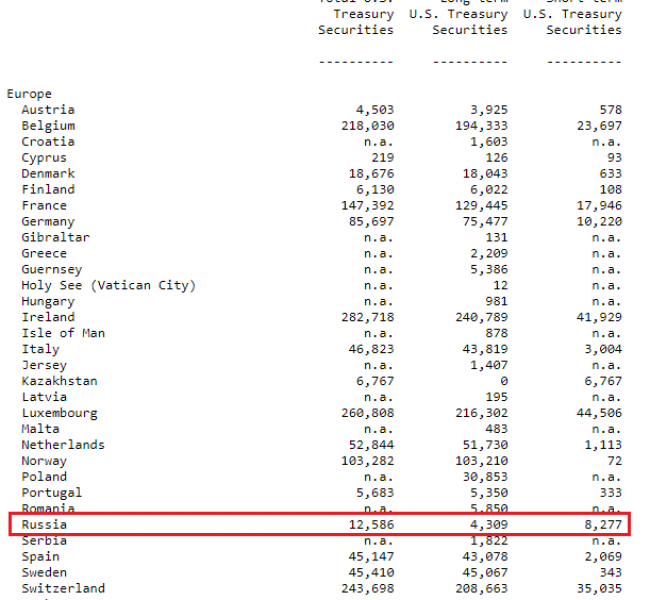Screen dimensions: 650x600
Task: Click the Netherlands country name
Action: 63,445
